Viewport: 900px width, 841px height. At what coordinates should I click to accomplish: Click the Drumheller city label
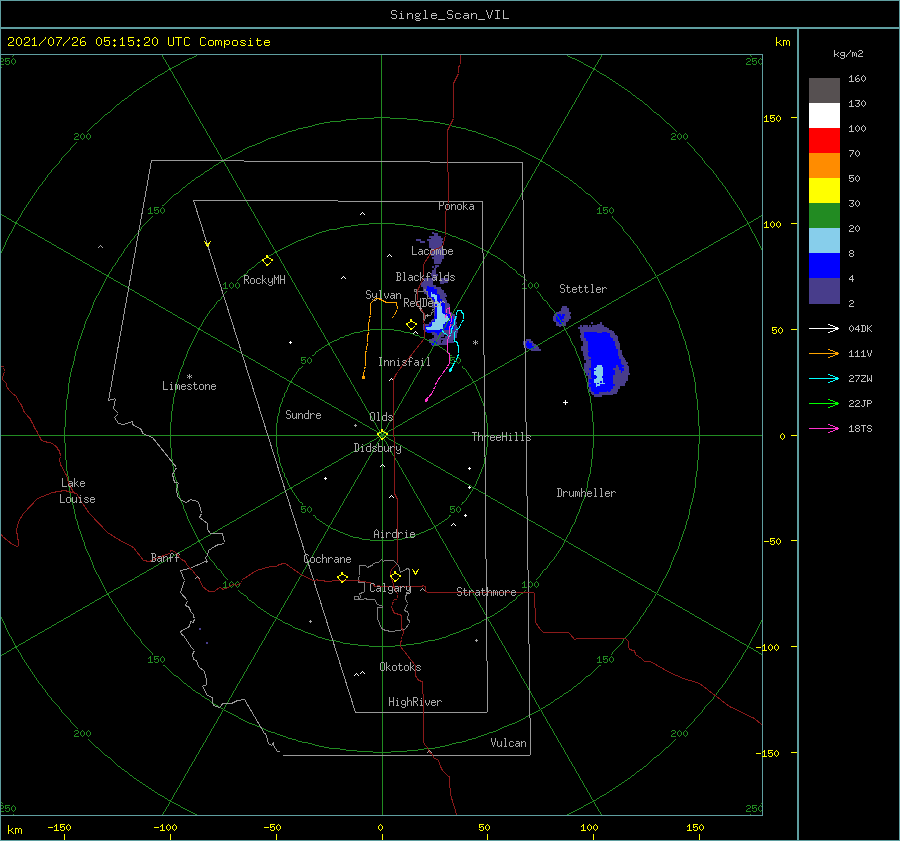[586, 493]
